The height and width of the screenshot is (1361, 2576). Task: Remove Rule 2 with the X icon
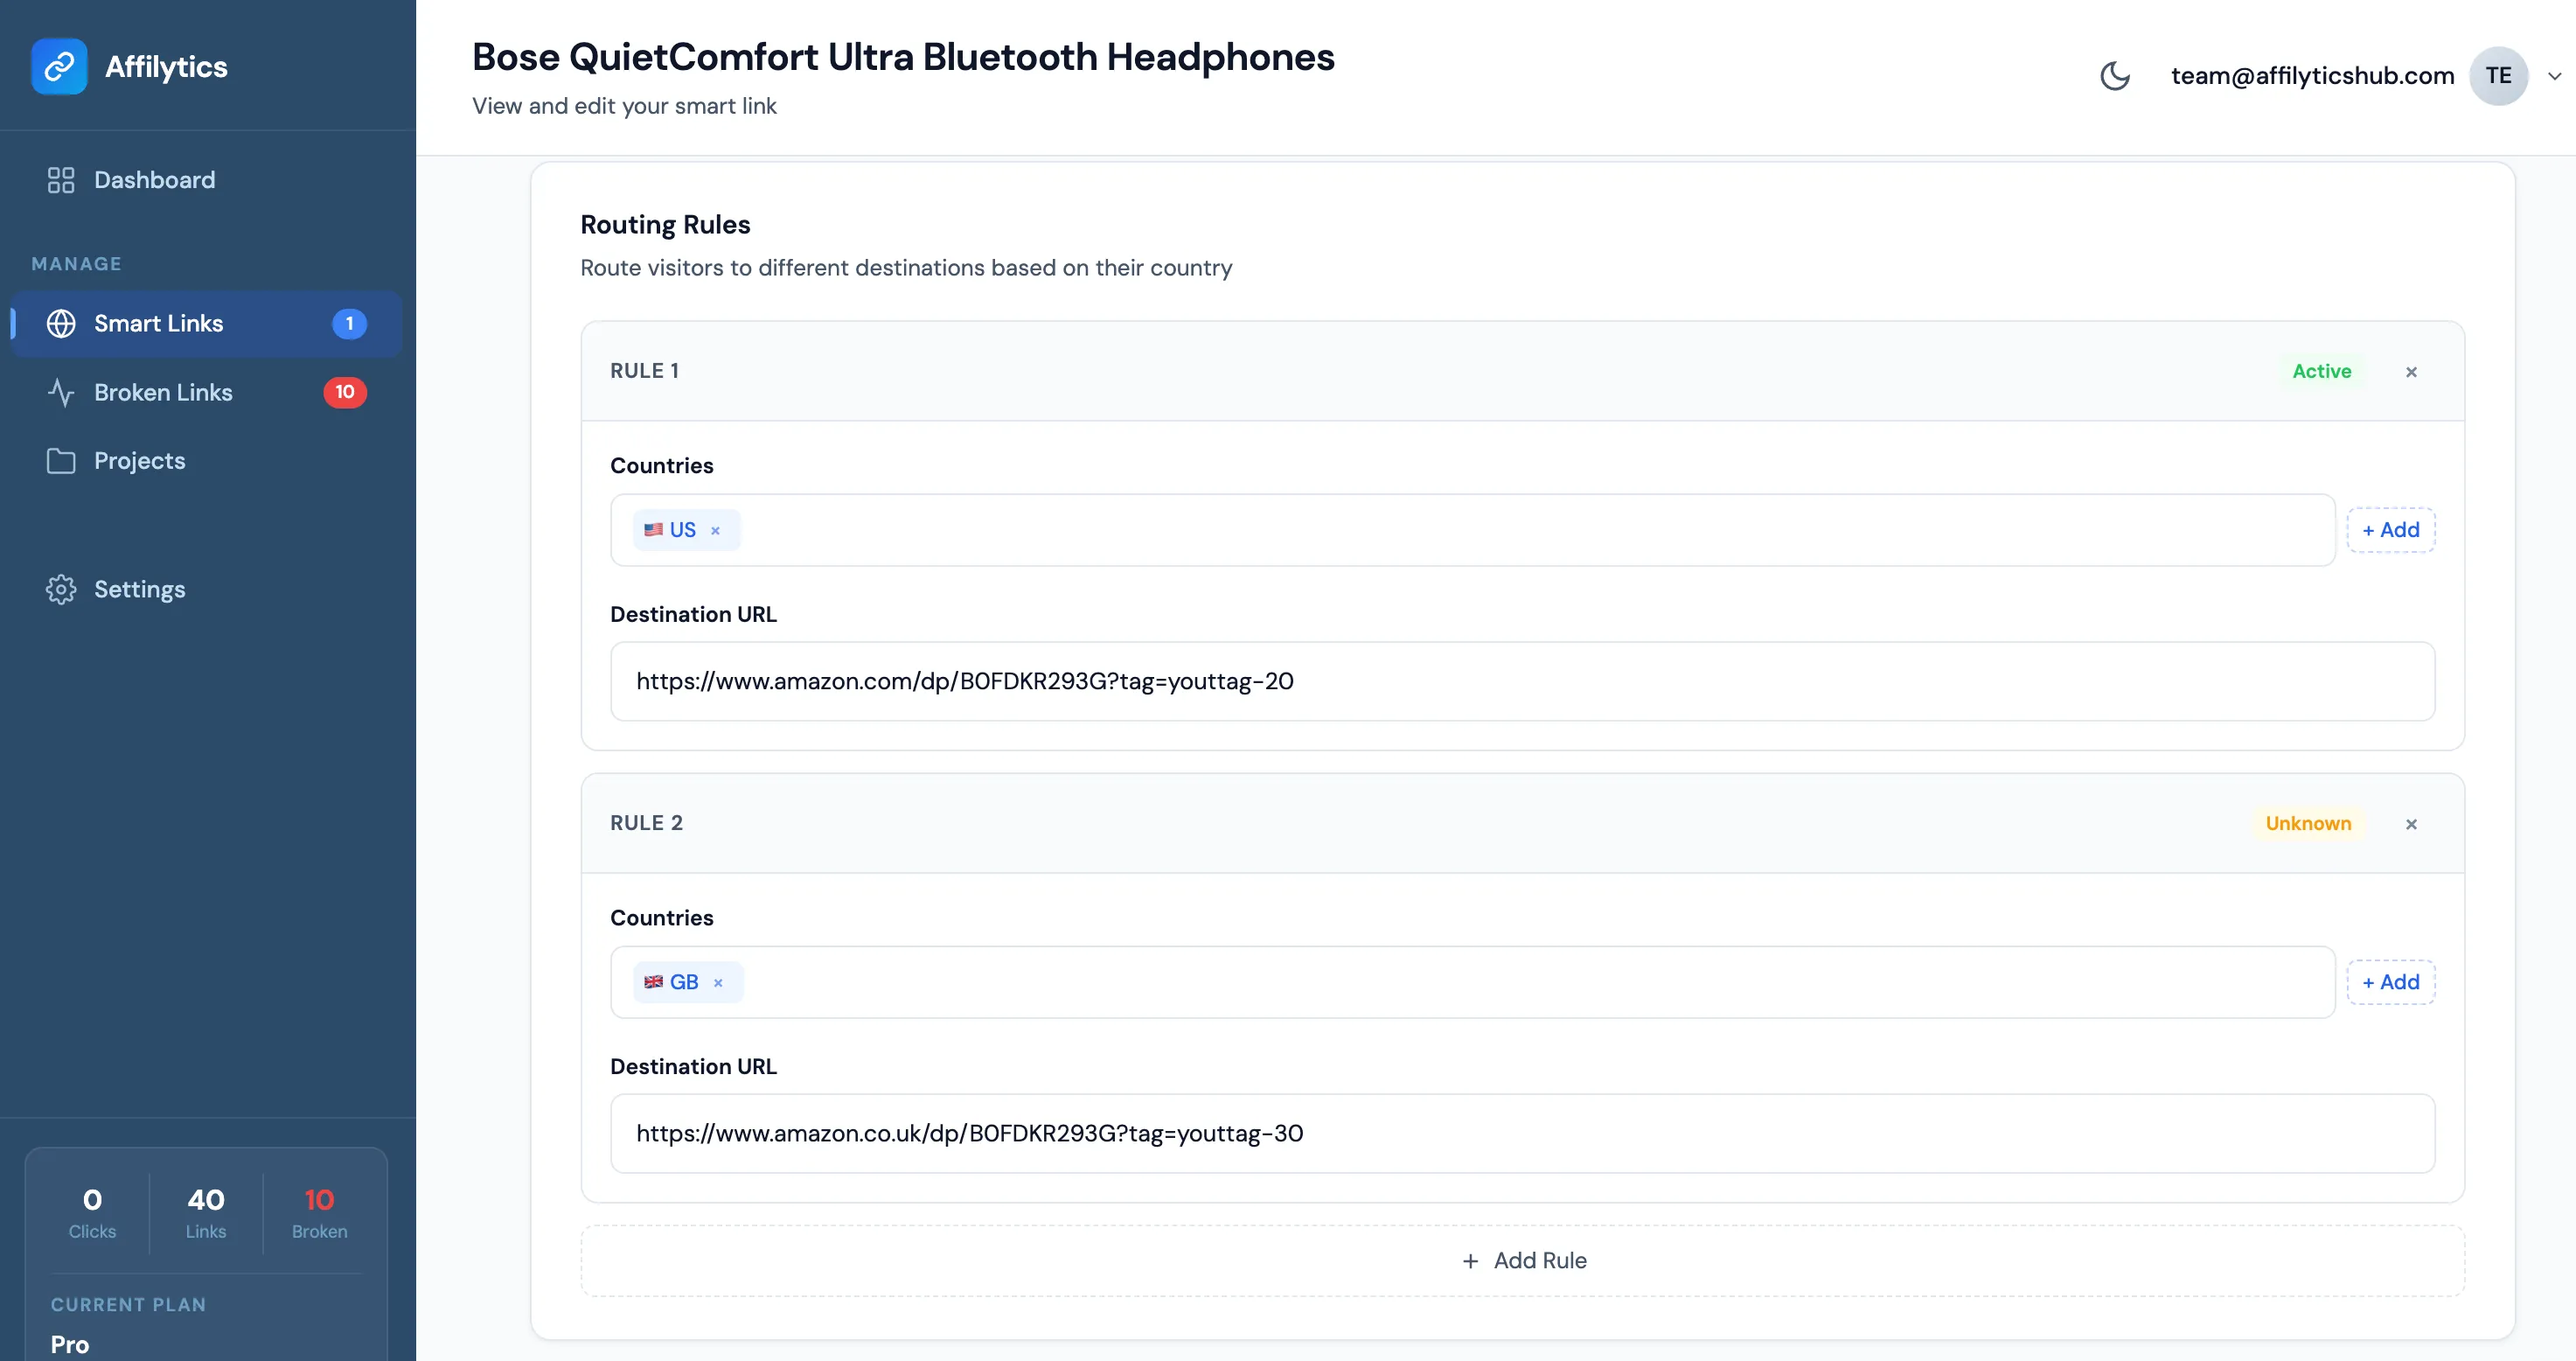tap(2411, 824)
